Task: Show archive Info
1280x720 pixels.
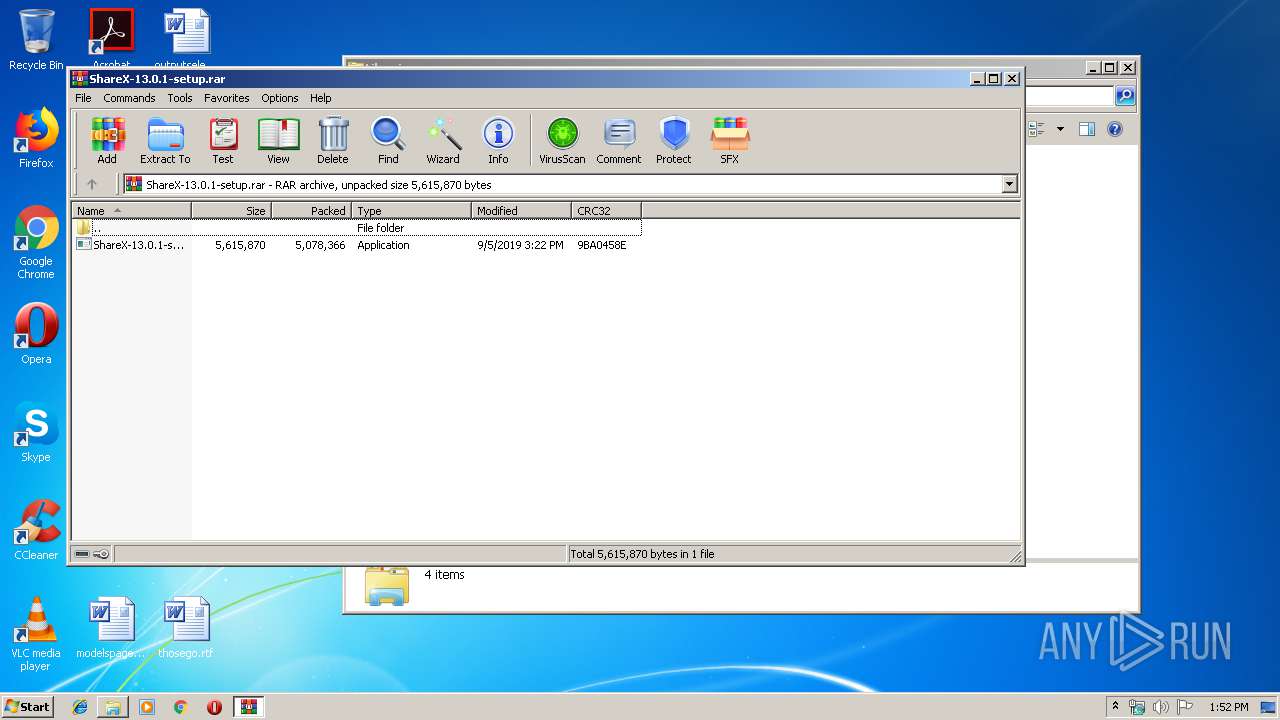Action: tap(498, 141)
